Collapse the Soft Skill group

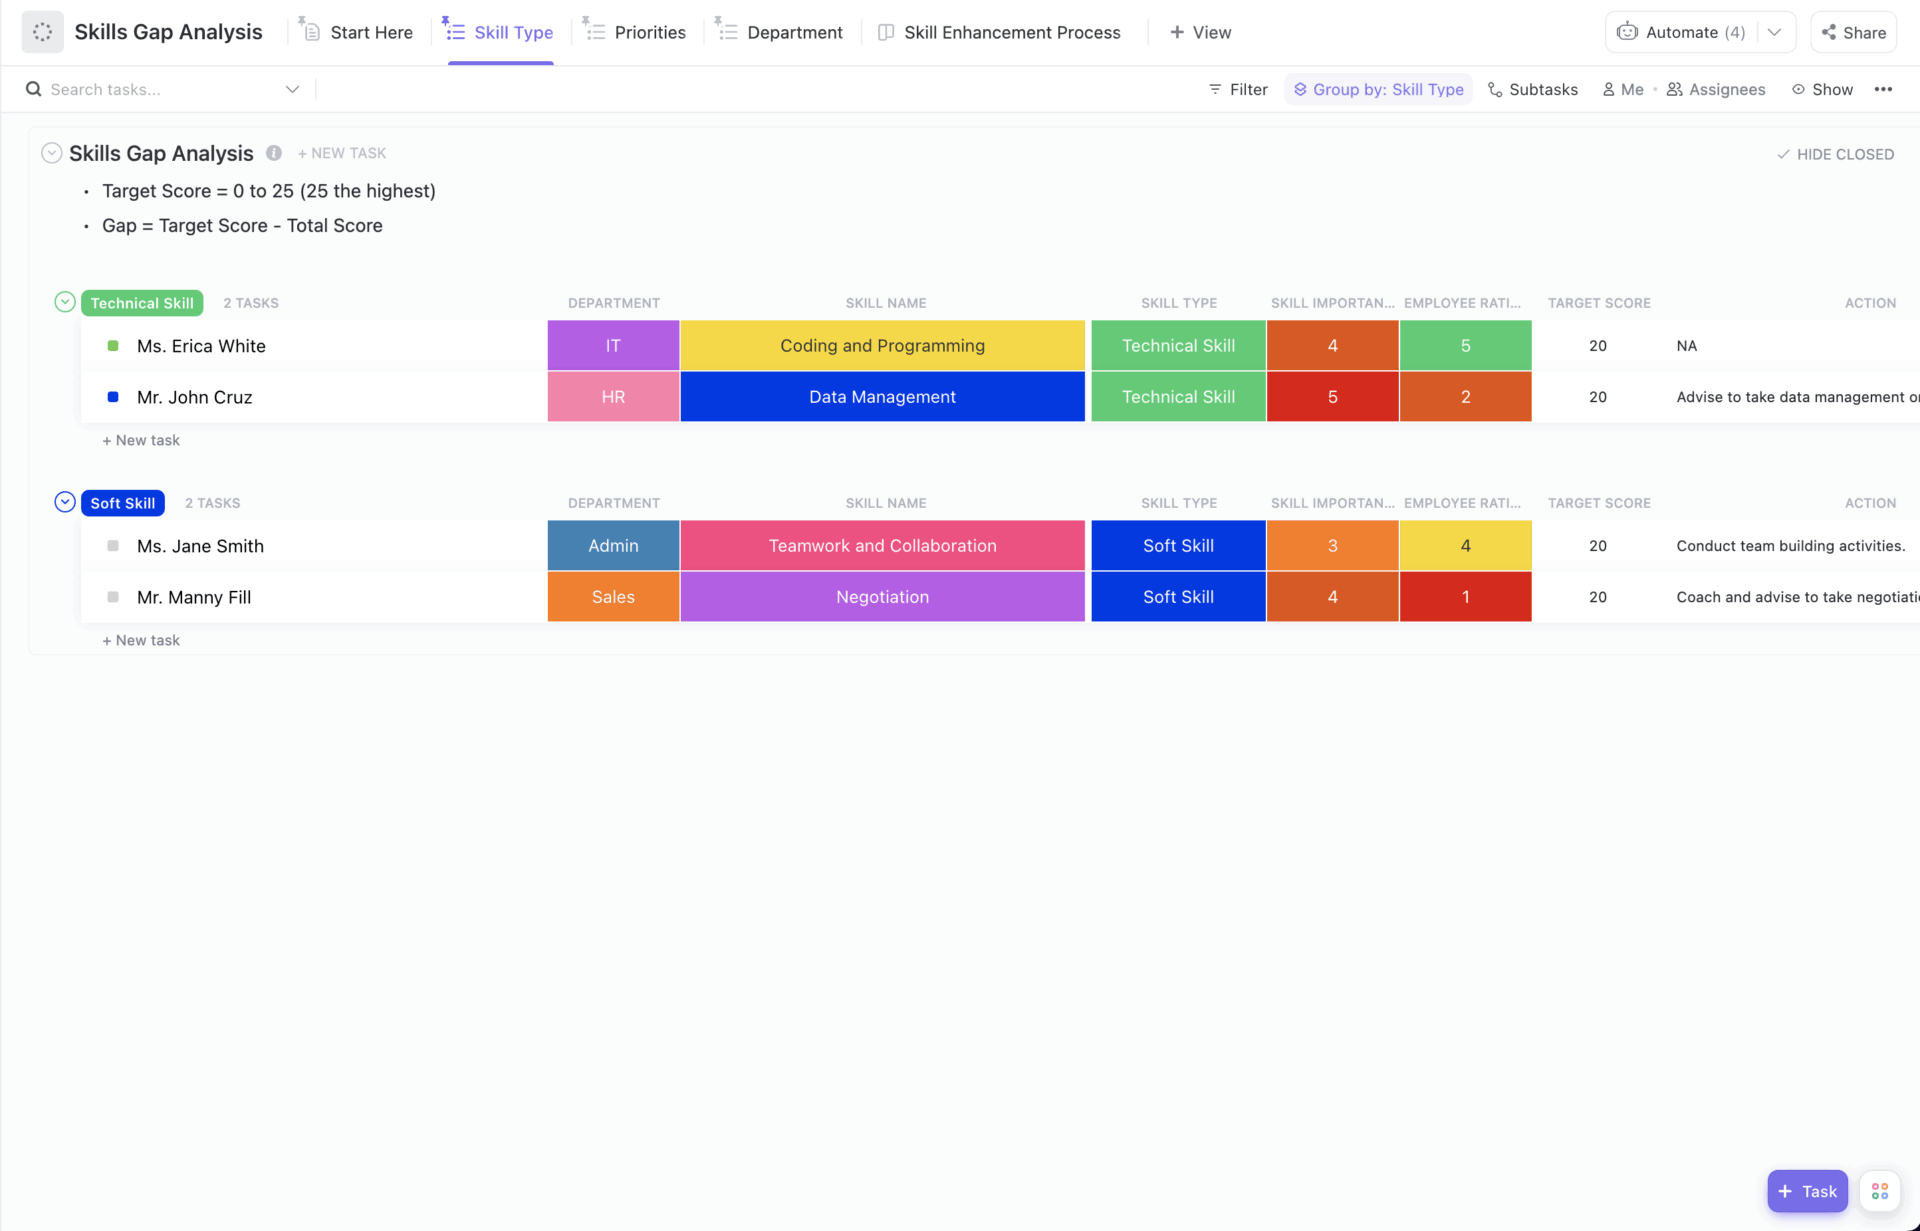click(x=64, y=501)
